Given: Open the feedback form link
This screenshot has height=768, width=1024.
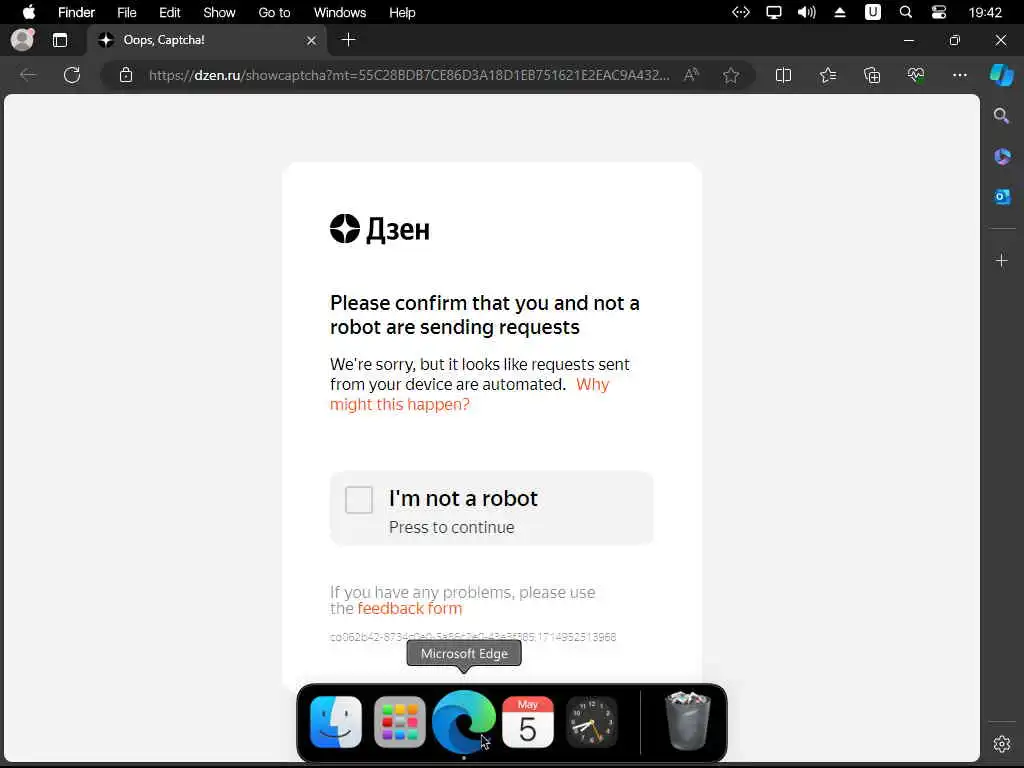Looking at the screenshot, I should tap(409, 609).
